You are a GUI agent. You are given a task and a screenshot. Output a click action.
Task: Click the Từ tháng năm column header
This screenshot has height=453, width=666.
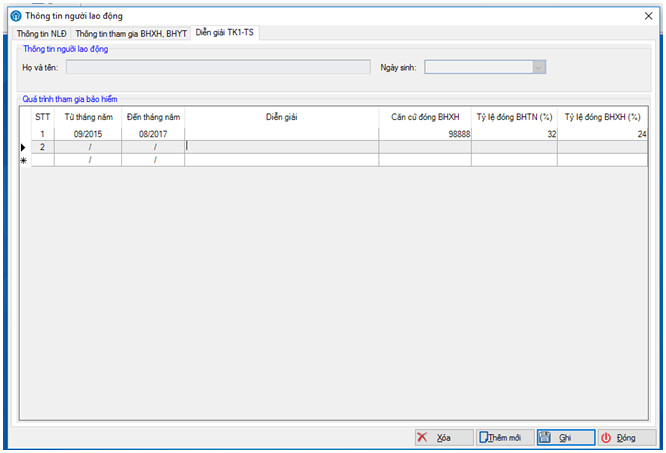click(x=88, y=117)
